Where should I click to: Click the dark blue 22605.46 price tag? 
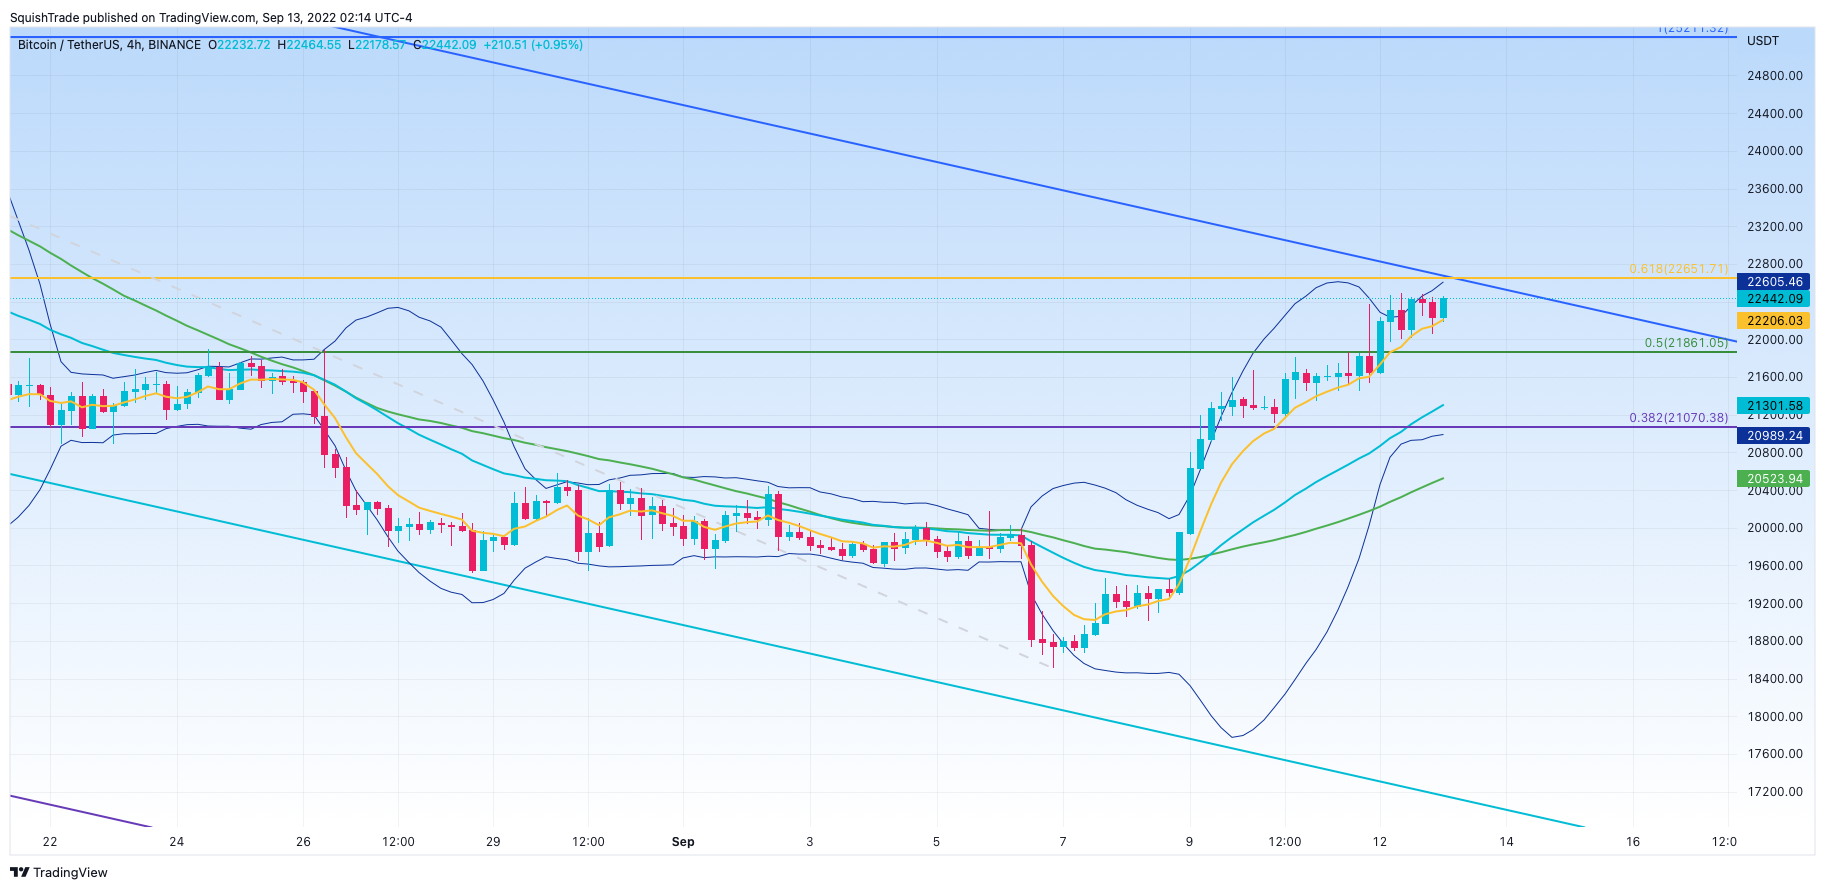click(1774, 282)
